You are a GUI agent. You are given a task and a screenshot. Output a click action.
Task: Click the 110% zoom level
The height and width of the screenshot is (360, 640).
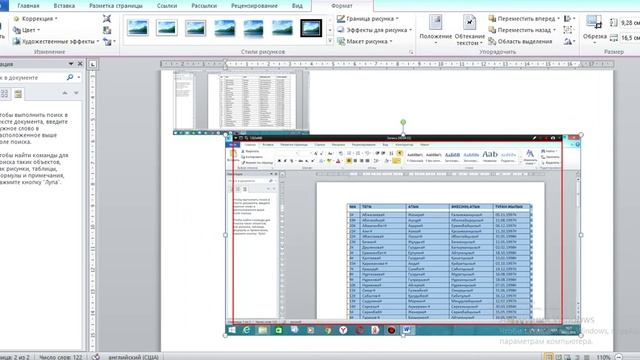coord(603,357)
